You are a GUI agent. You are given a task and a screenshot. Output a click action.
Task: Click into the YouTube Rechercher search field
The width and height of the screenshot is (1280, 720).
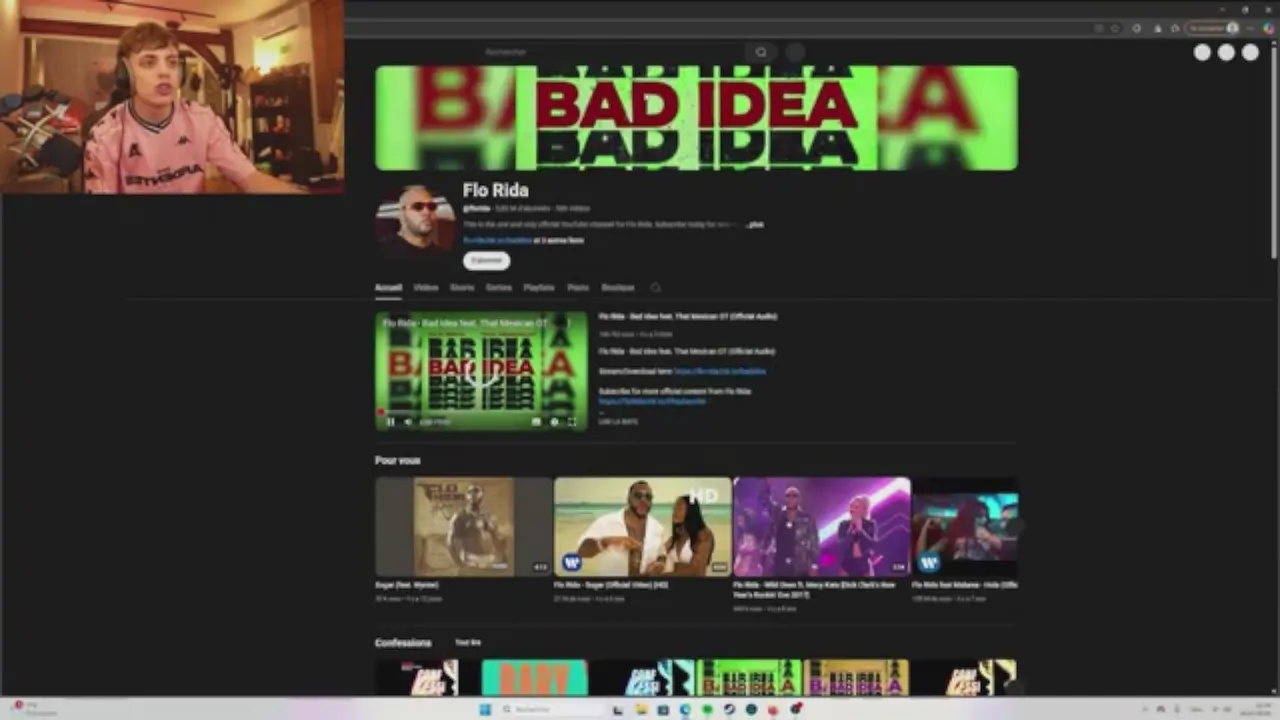click(x=612, y=52)
